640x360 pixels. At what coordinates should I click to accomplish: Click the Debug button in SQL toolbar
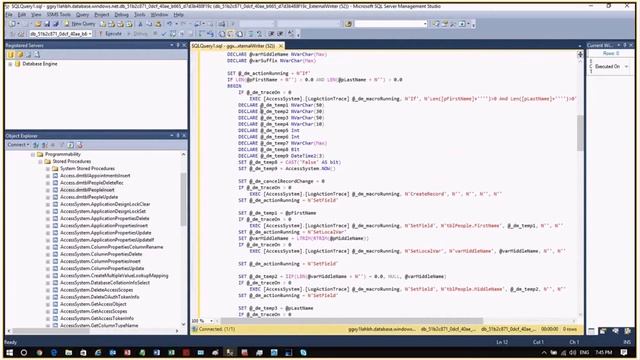pyautogui.click(x=137, y=33)
